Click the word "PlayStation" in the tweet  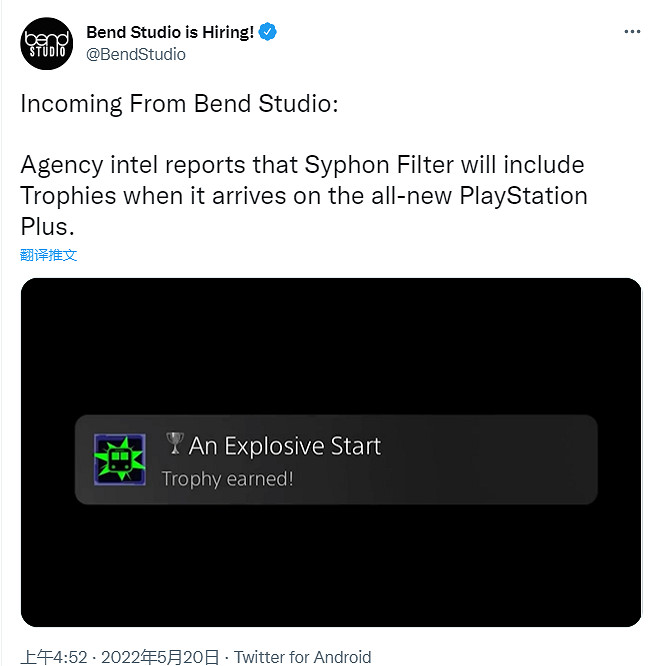pos(522,194)
